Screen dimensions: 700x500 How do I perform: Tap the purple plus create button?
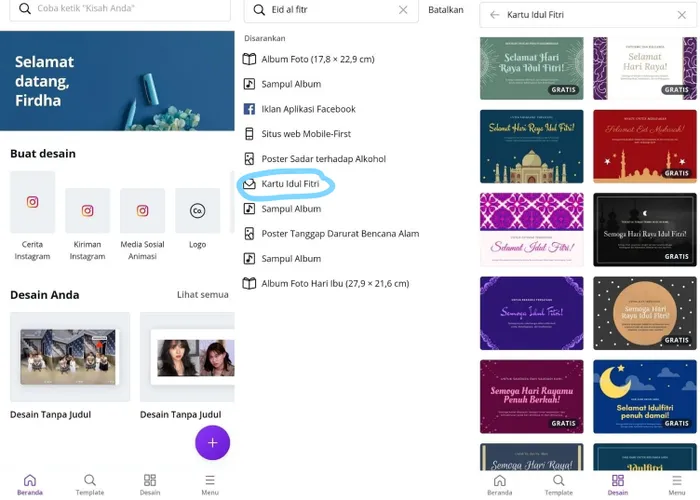[212, 442]
